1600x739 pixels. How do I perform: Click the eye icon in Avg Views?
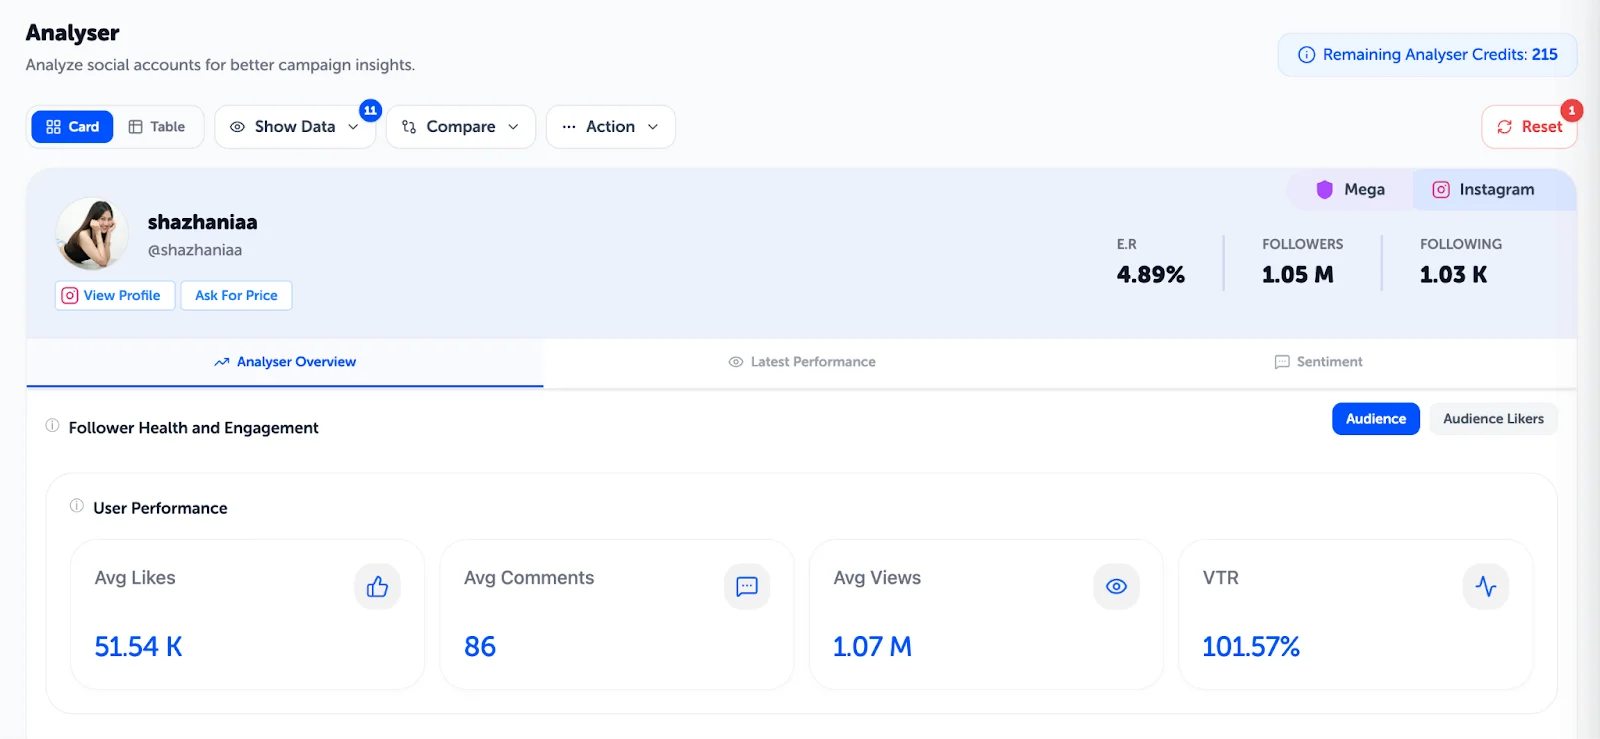1116,587
